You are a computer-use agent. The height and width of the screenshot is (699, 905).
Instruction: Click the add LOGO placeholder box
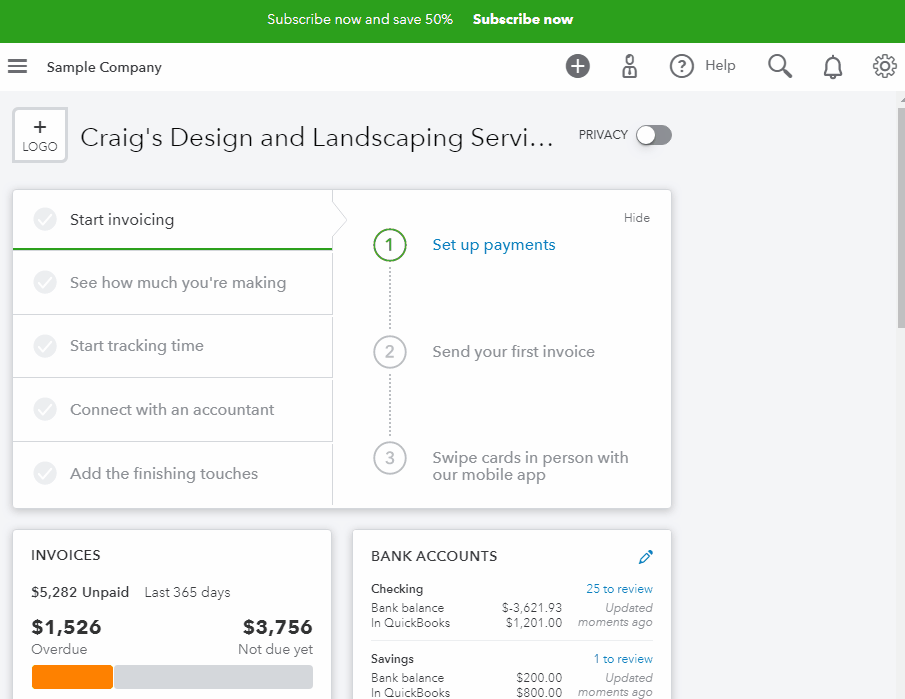click(x=40, y=136)
